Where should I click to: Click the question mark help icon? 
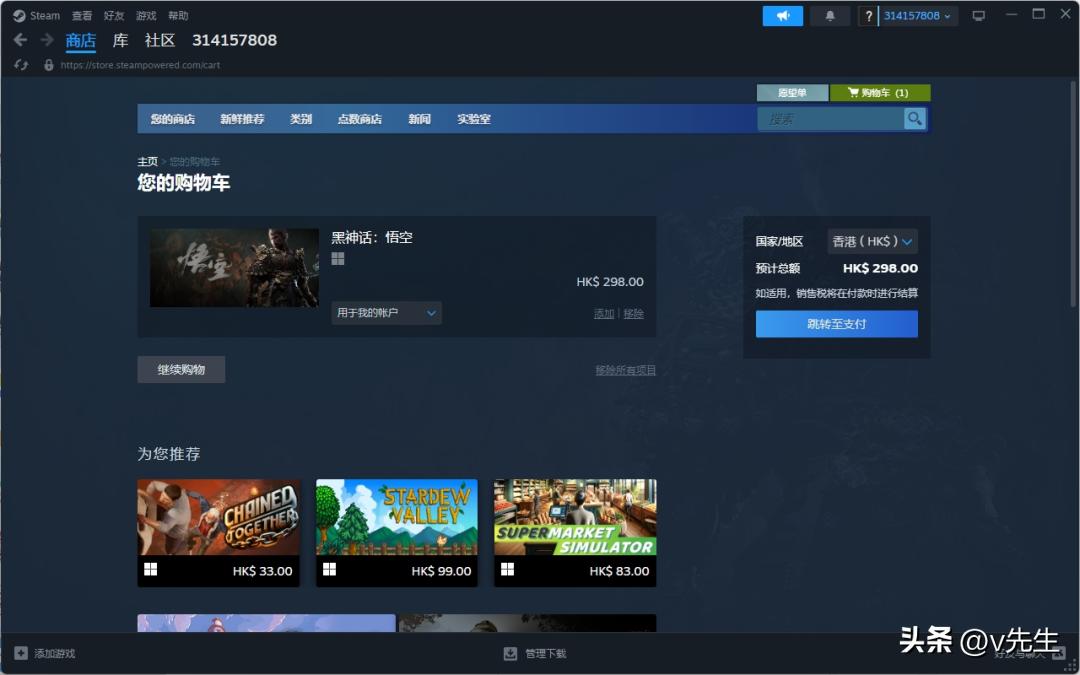tap(869, 16)
